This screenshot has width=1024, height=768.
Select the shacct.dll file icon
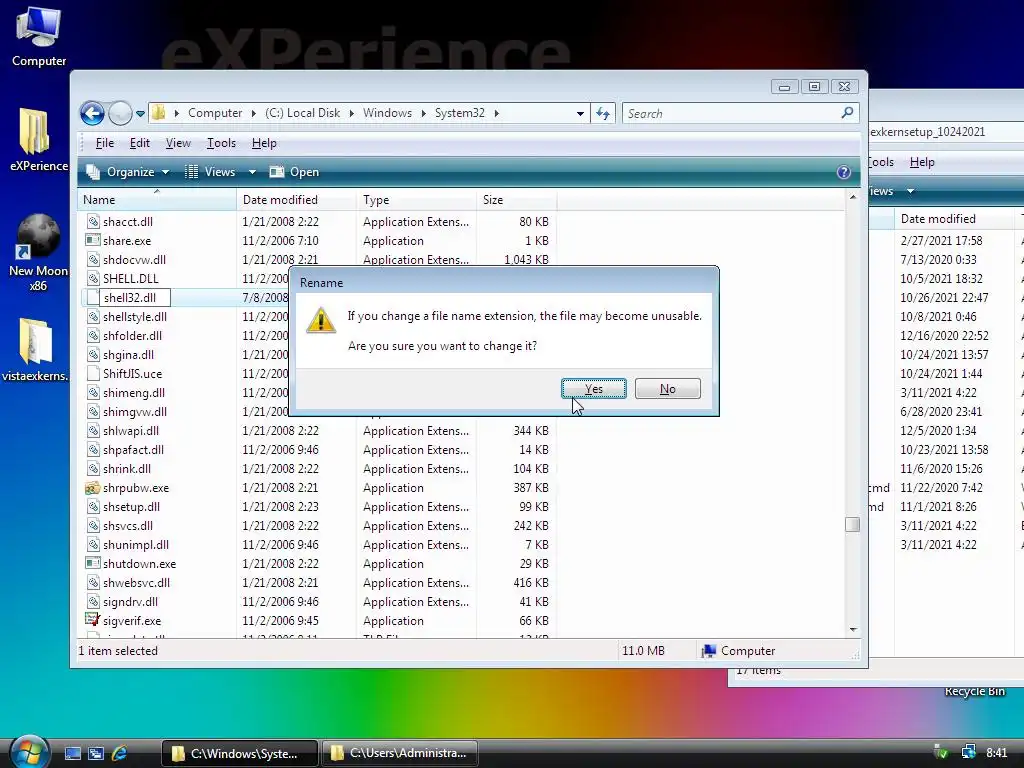pos(93,221)
